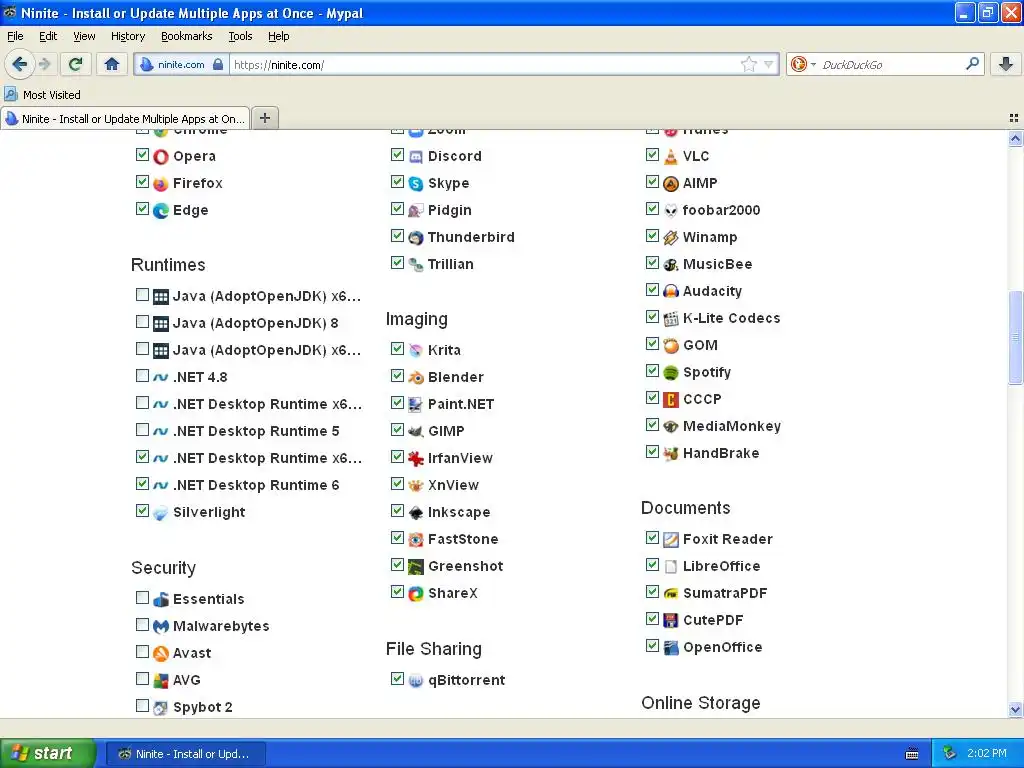Click the Firefox app icon

pyautogui.click(x=161, y=184)
